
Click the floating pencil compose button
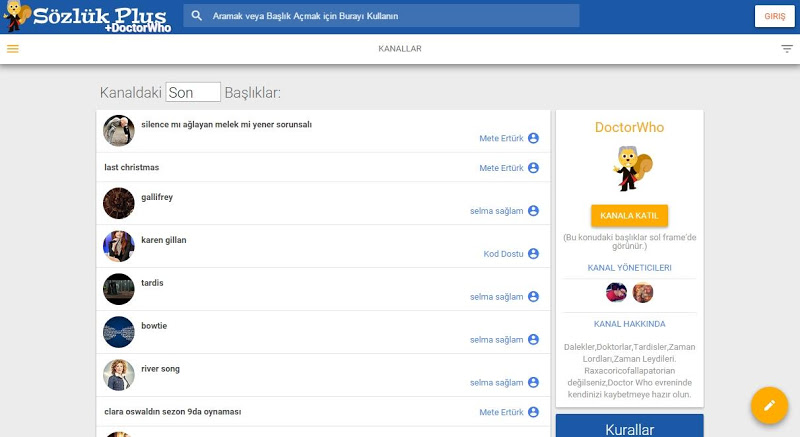click(769, 405)
